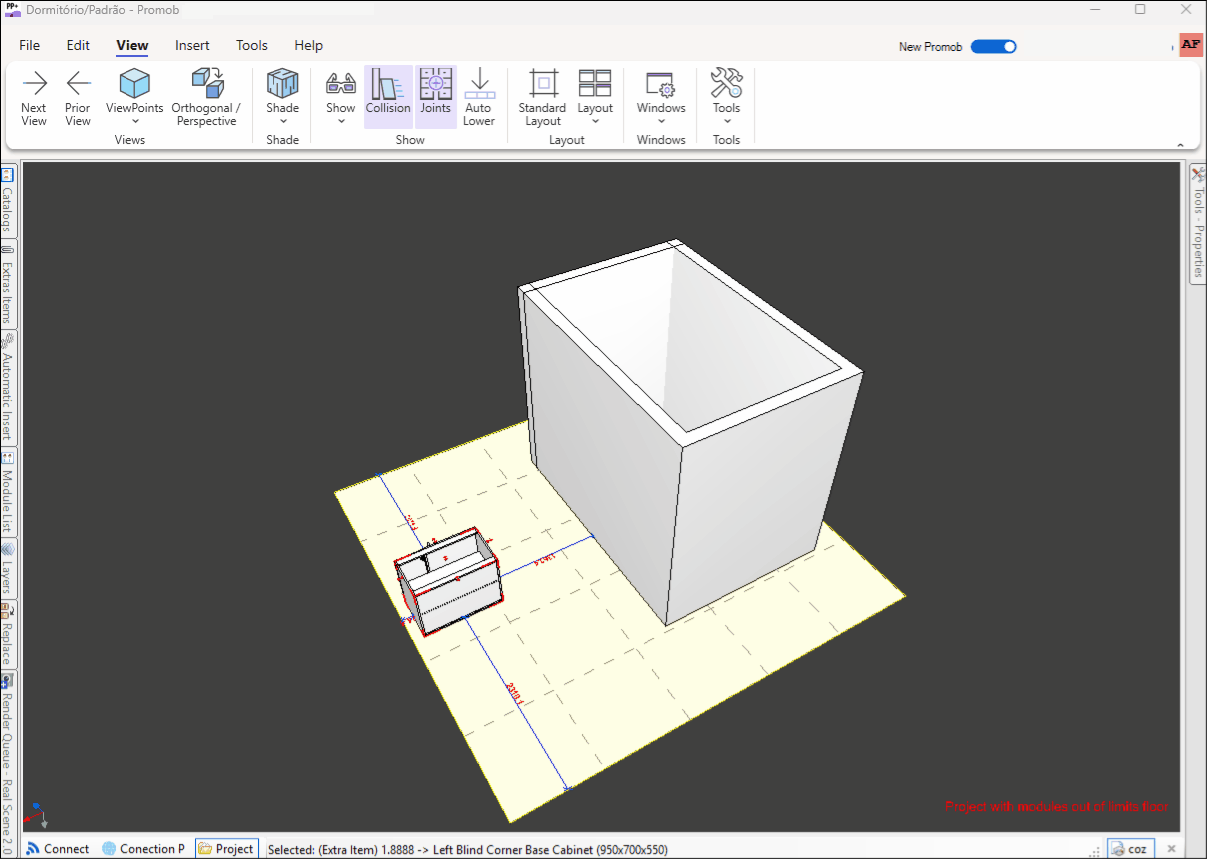Open the File menu

(30, 45)
